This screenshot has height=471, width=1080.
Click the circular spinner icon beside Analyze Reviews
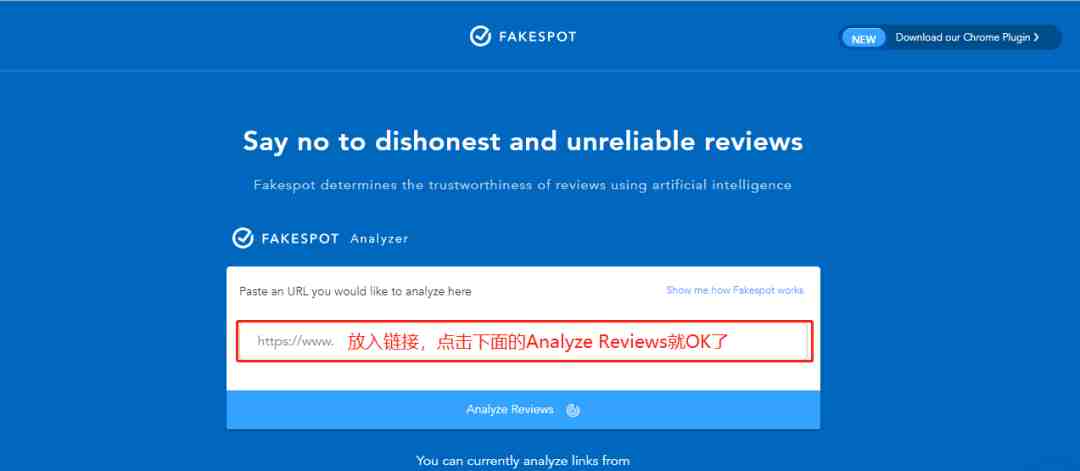pyautogui.click(x=573, y=410)
